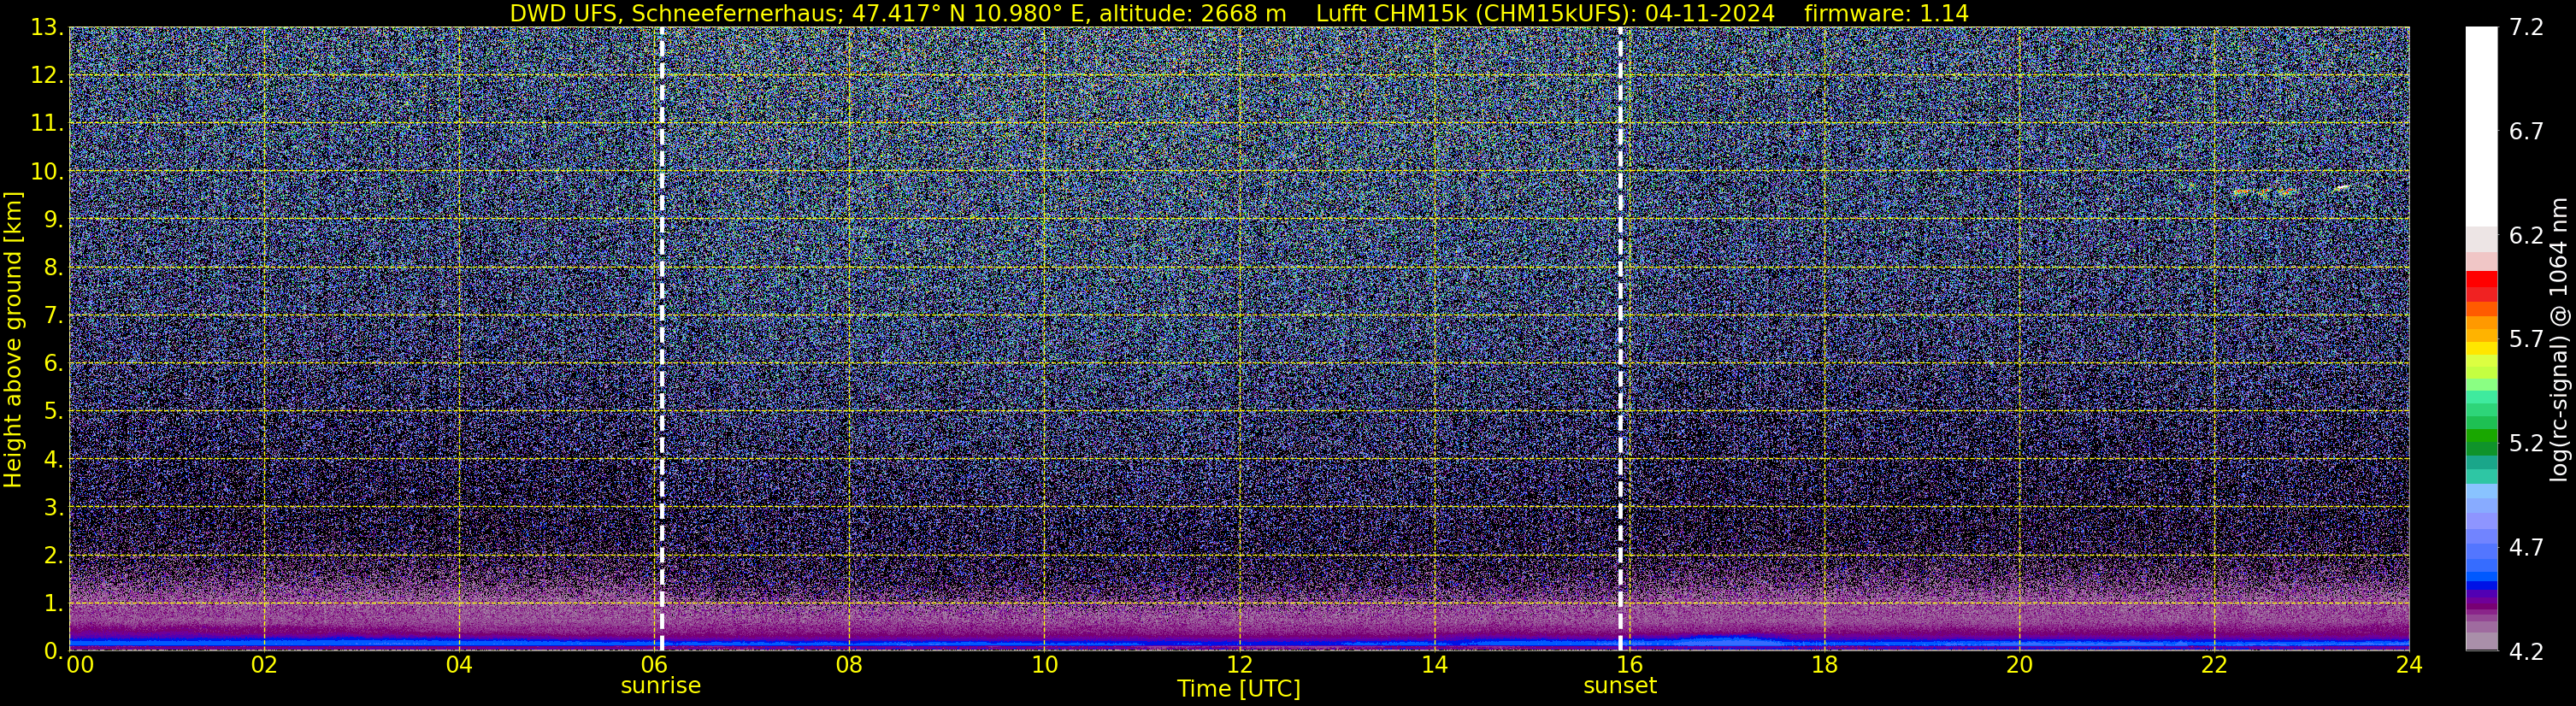The width and height of the screenshot is (2576, 706).
Task: Click the time tick label '24'
Action: [2409, 665]
